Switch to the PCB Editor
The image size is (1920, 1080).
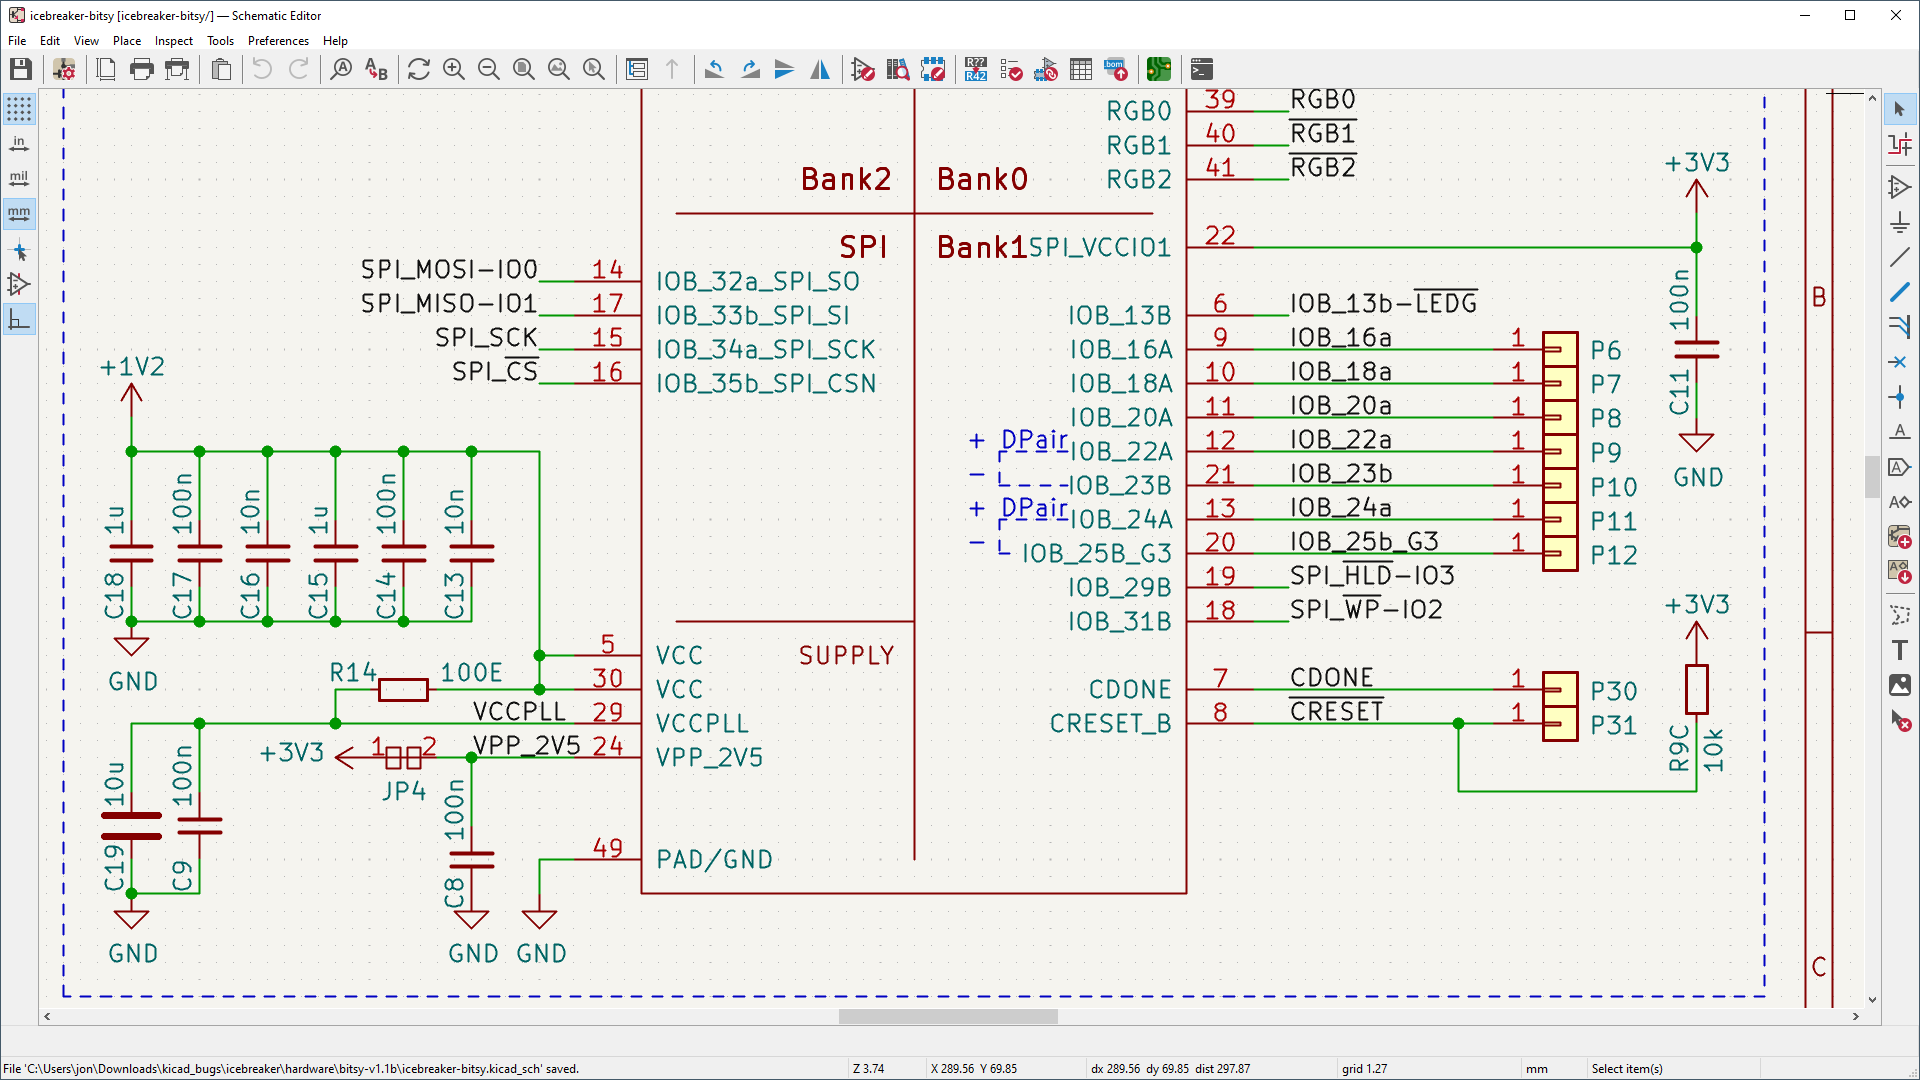[1159, 69]
